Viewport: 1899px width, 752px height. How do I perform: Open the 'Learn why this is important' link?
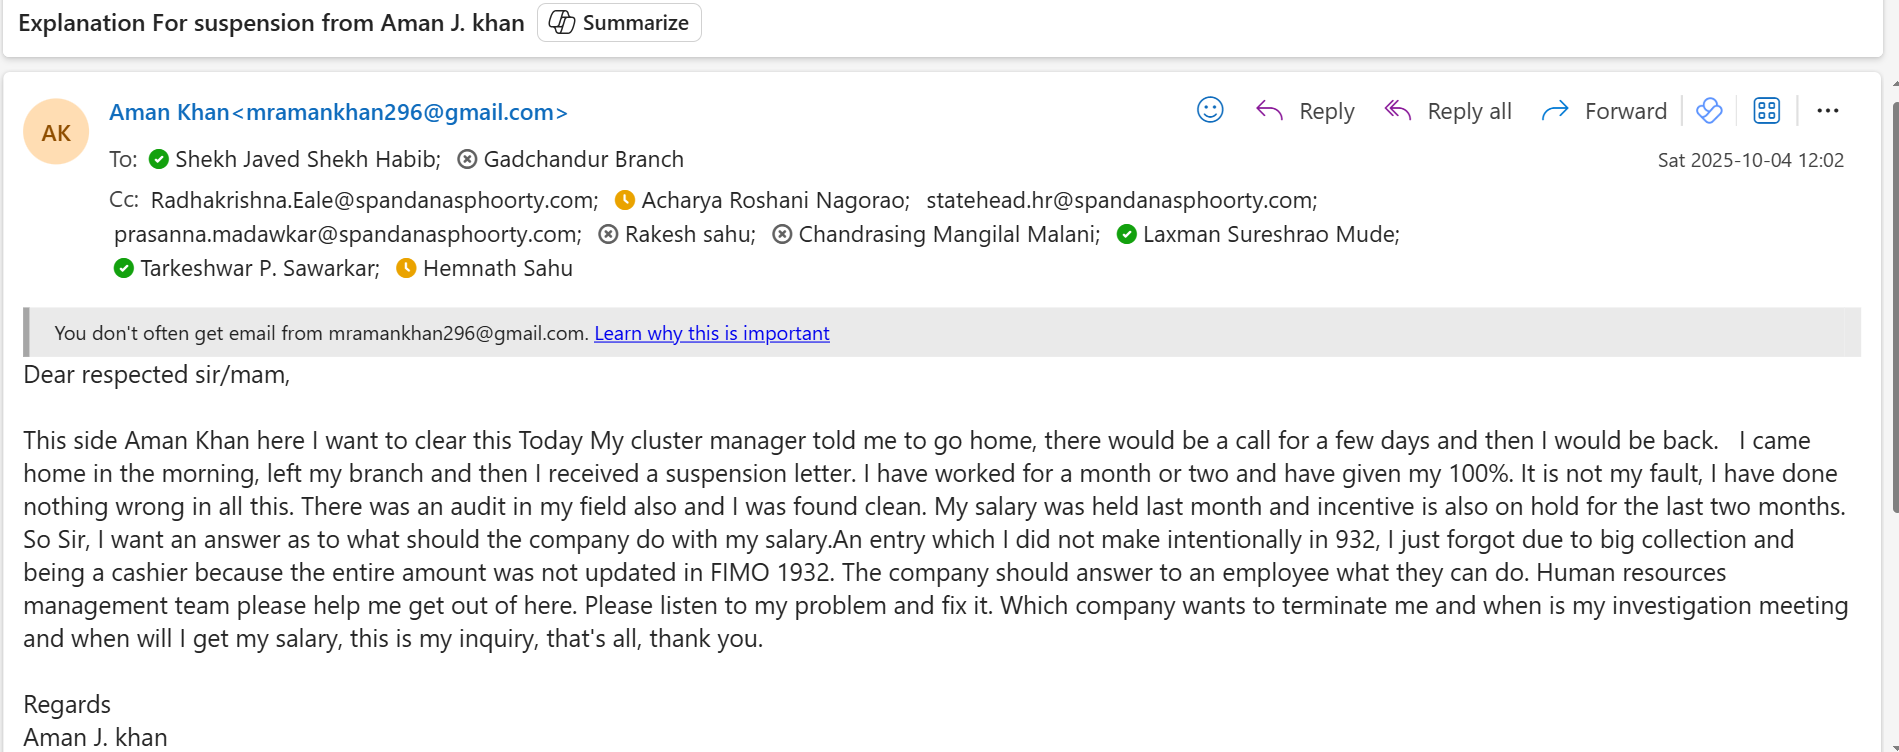(x=711, y=333)
